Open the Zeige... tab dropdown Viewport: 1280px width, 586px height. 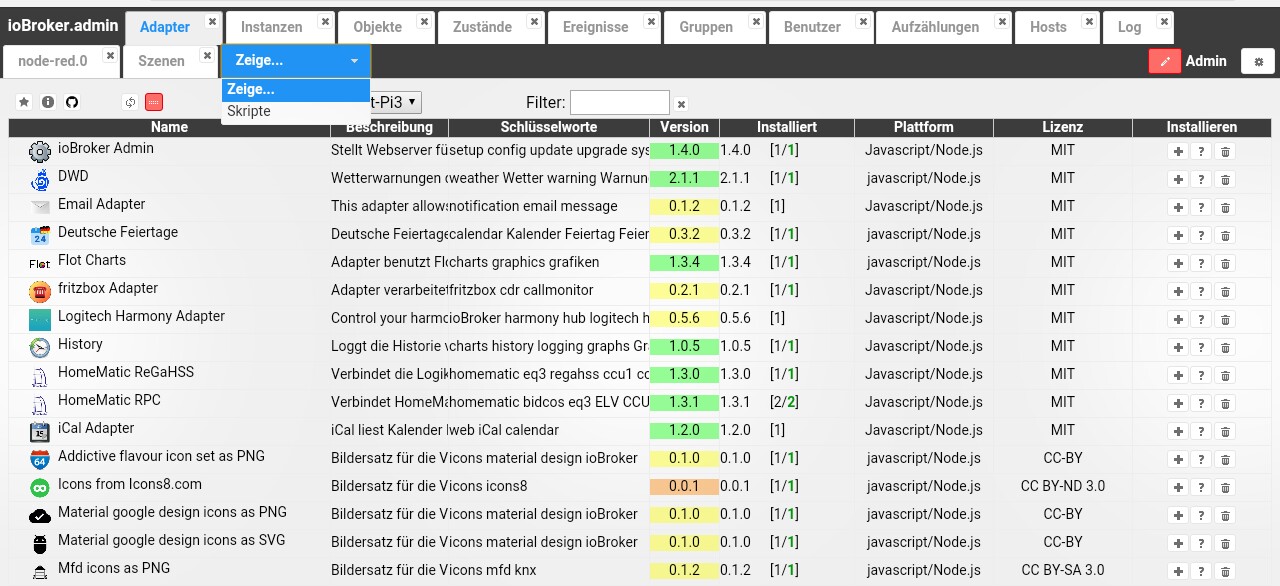[x=295, y=61]
